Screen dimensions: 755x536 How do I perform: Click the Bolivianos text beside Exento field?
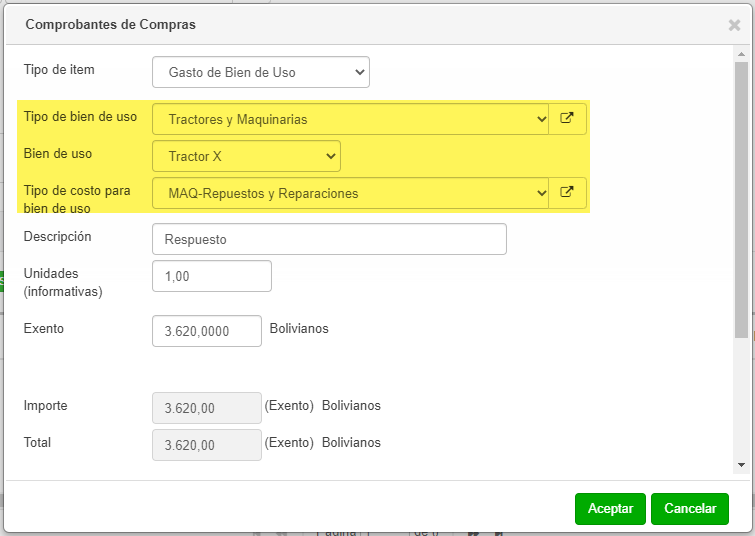click(299, 328)
